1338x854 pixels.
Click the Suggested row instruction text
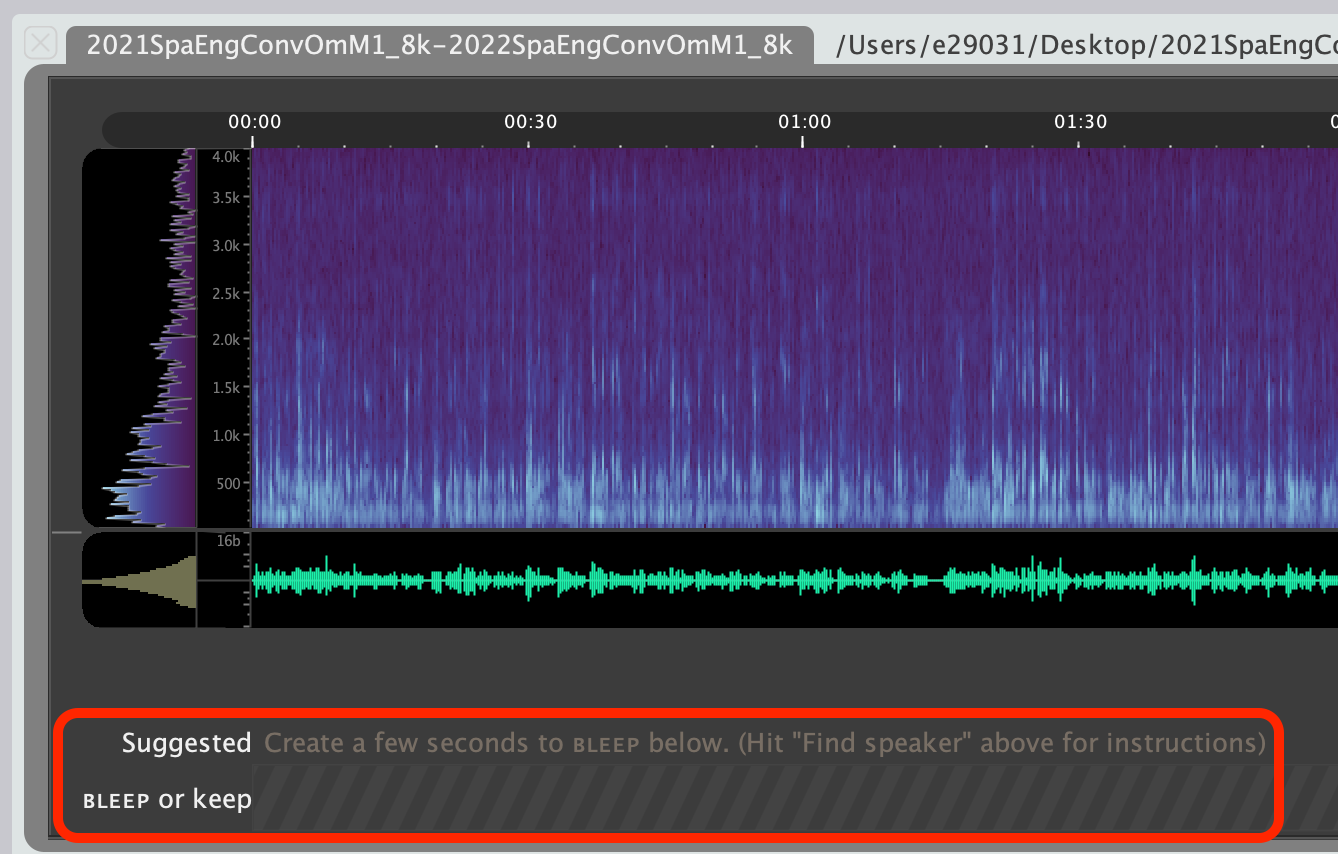coord(764,743)
